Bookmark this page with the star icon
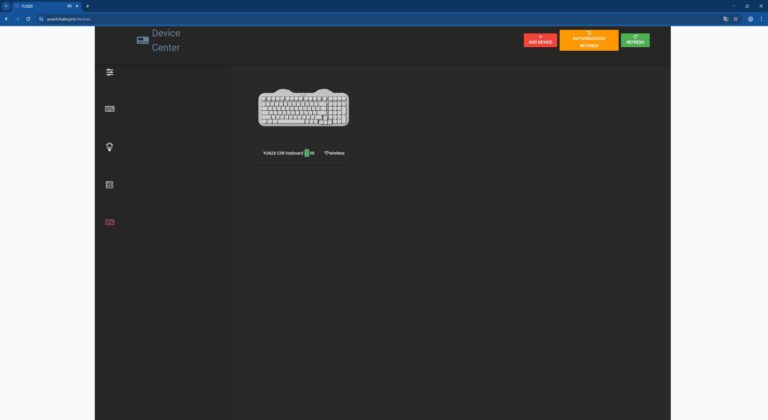 pyautogui.click(x=736, y=19)
